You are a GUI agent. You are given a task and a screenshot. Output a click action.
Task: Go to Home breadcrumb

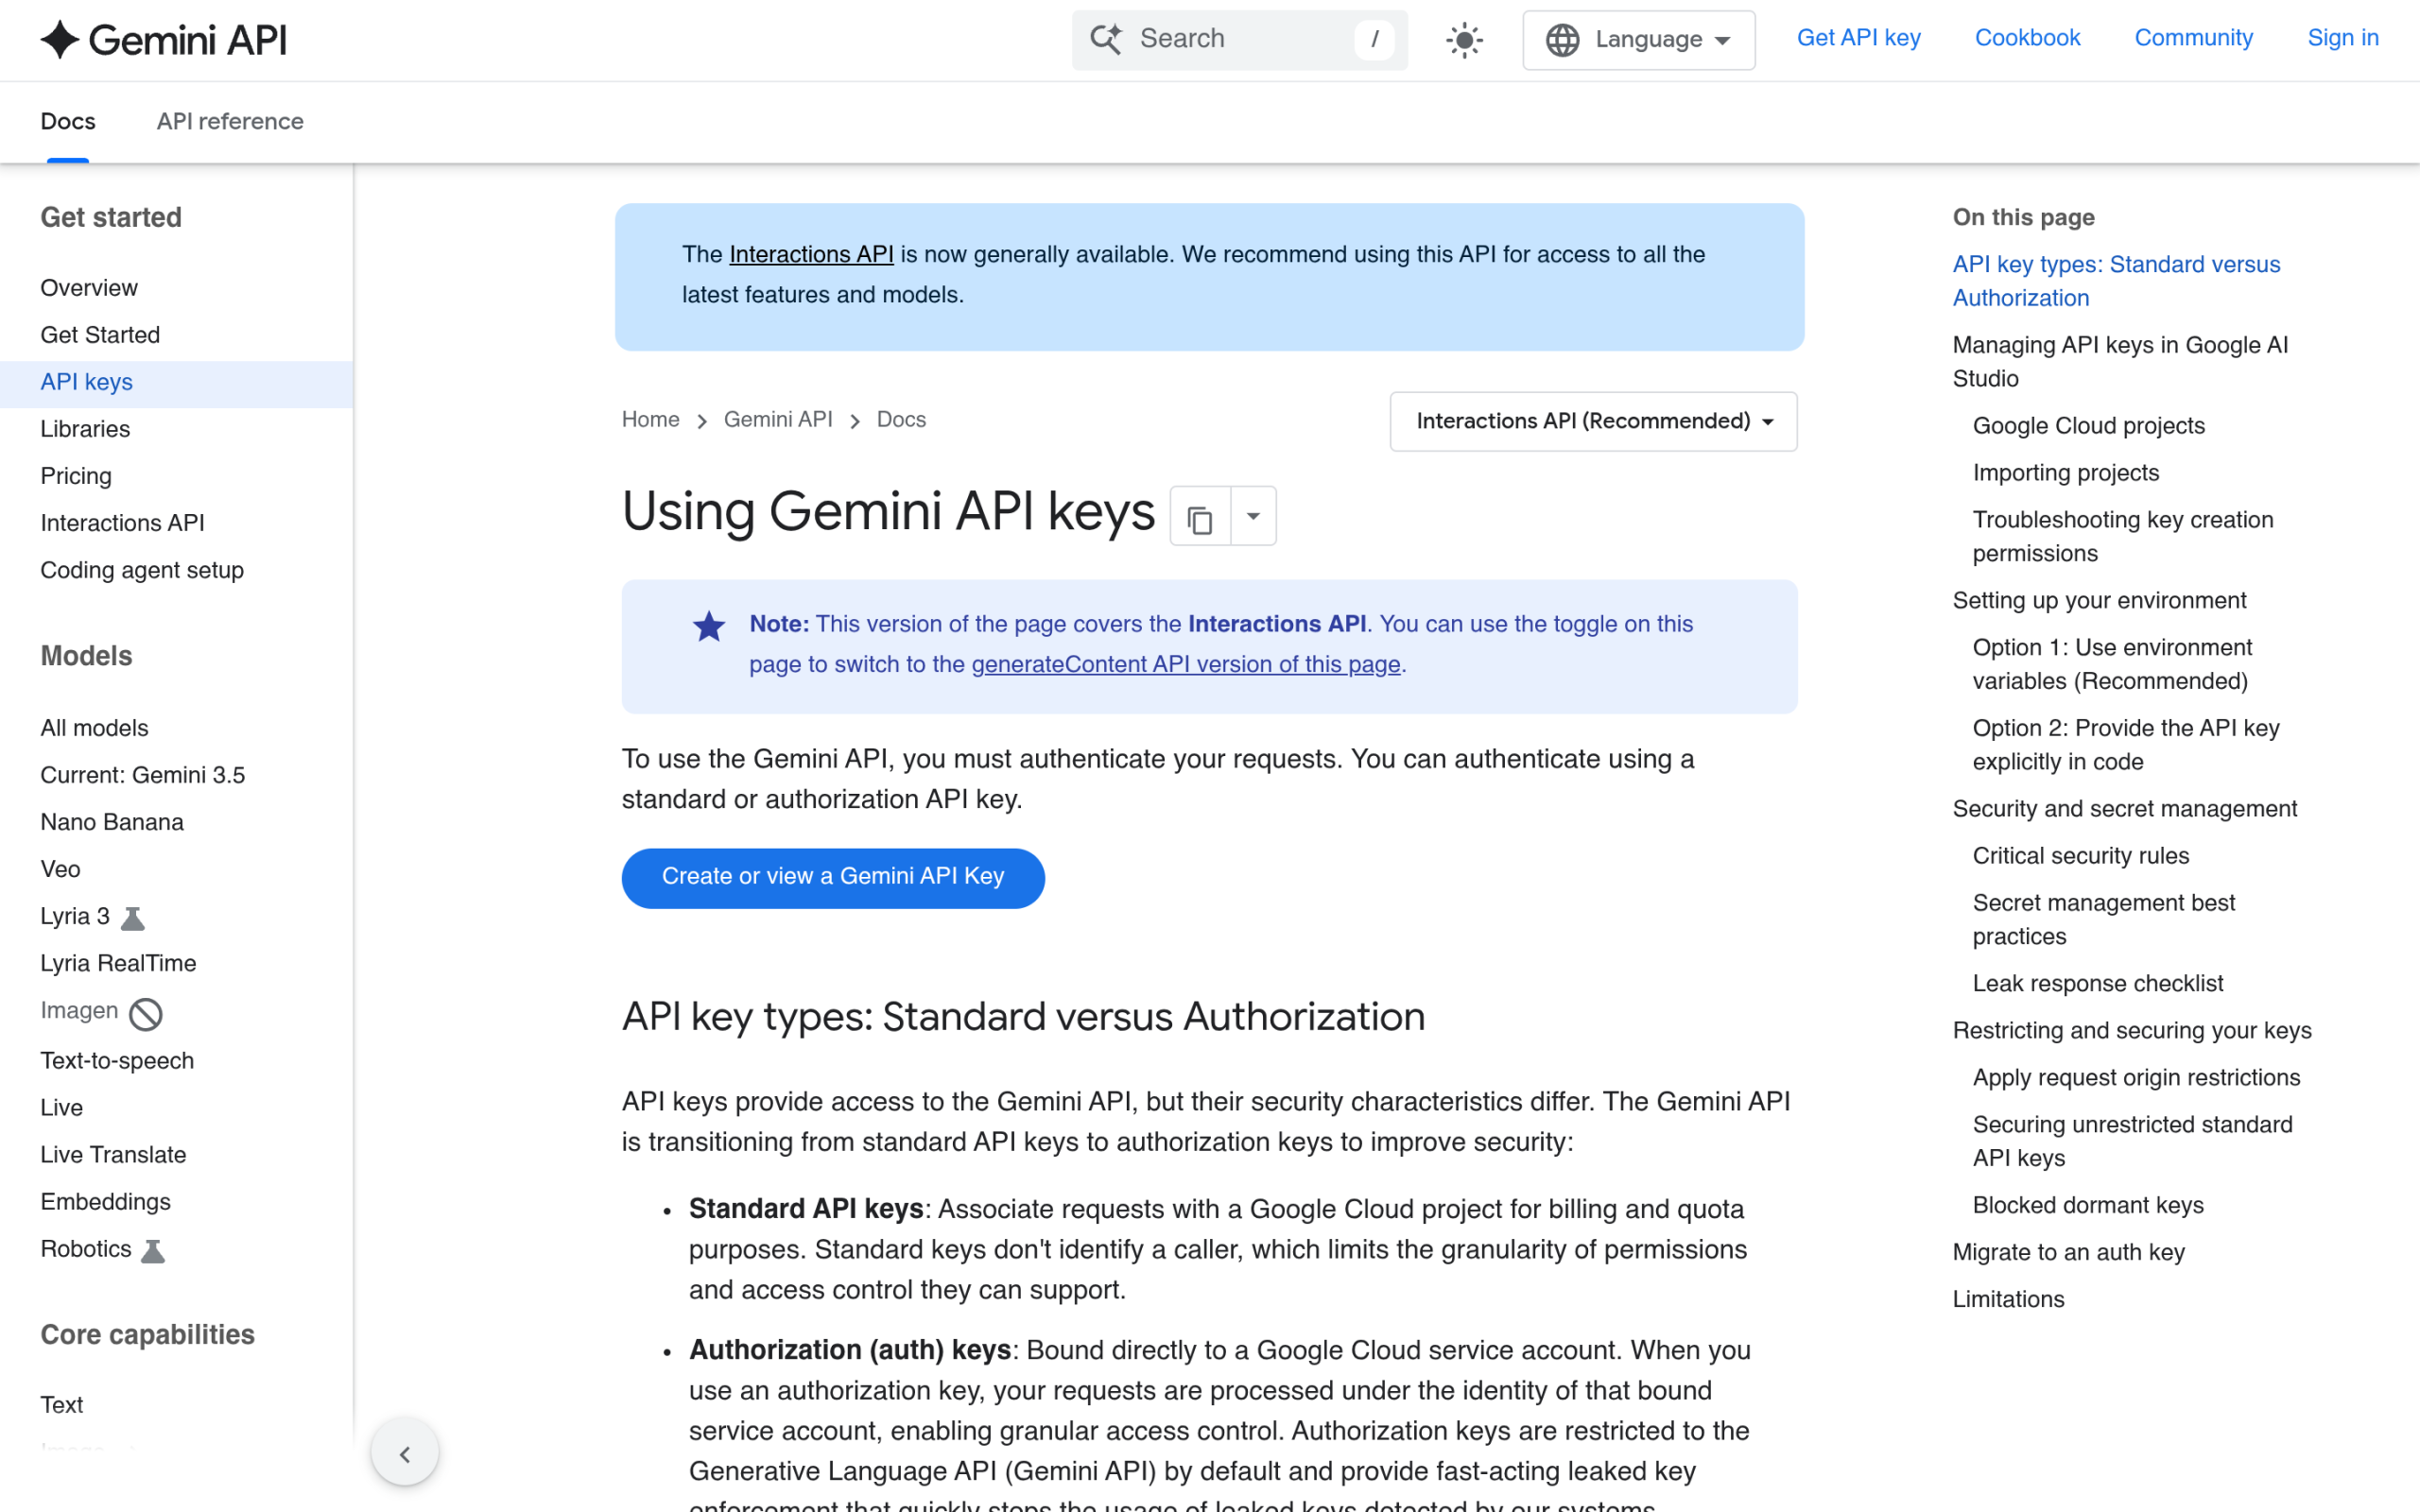650,420
